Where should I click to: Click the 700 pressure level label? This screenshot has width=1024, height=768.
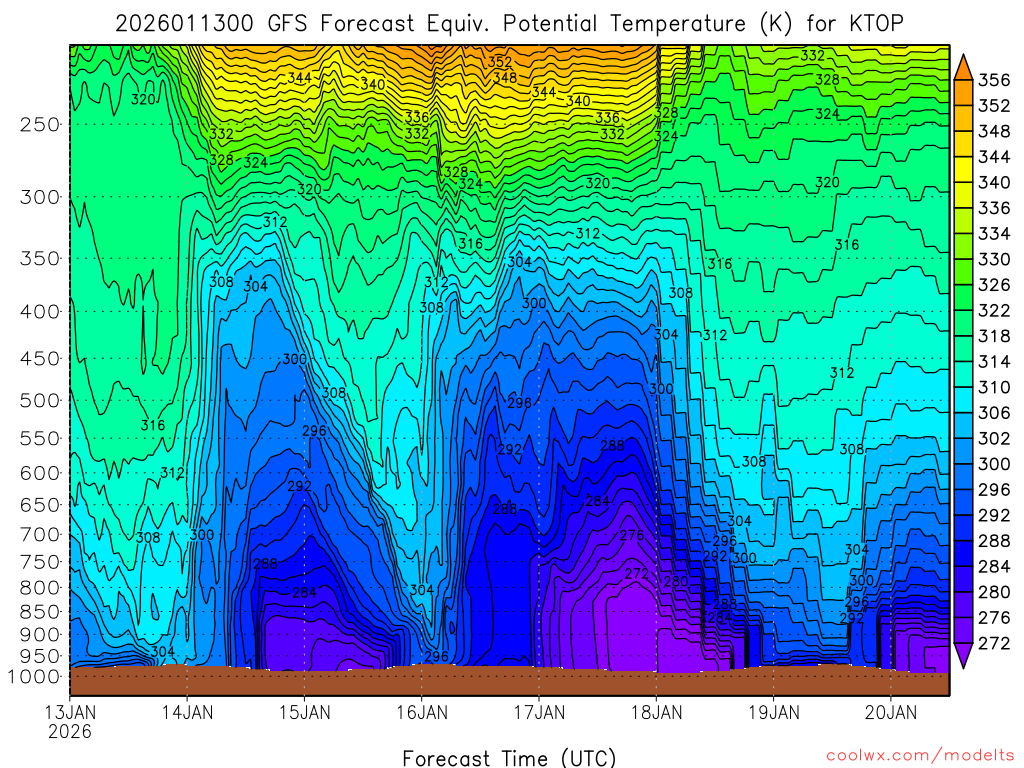pos(39,534)
